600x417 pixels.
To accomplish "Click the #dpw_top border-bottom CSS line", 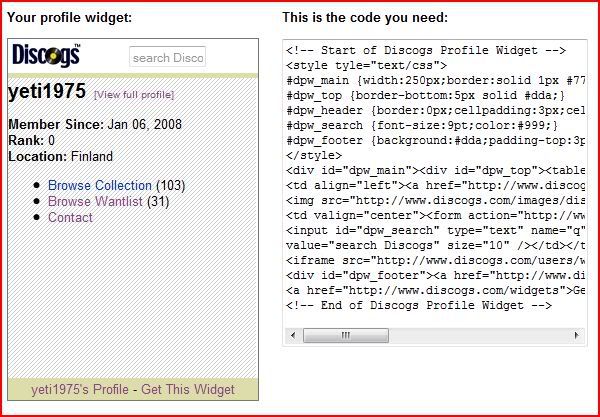I will tap(426, 95).
